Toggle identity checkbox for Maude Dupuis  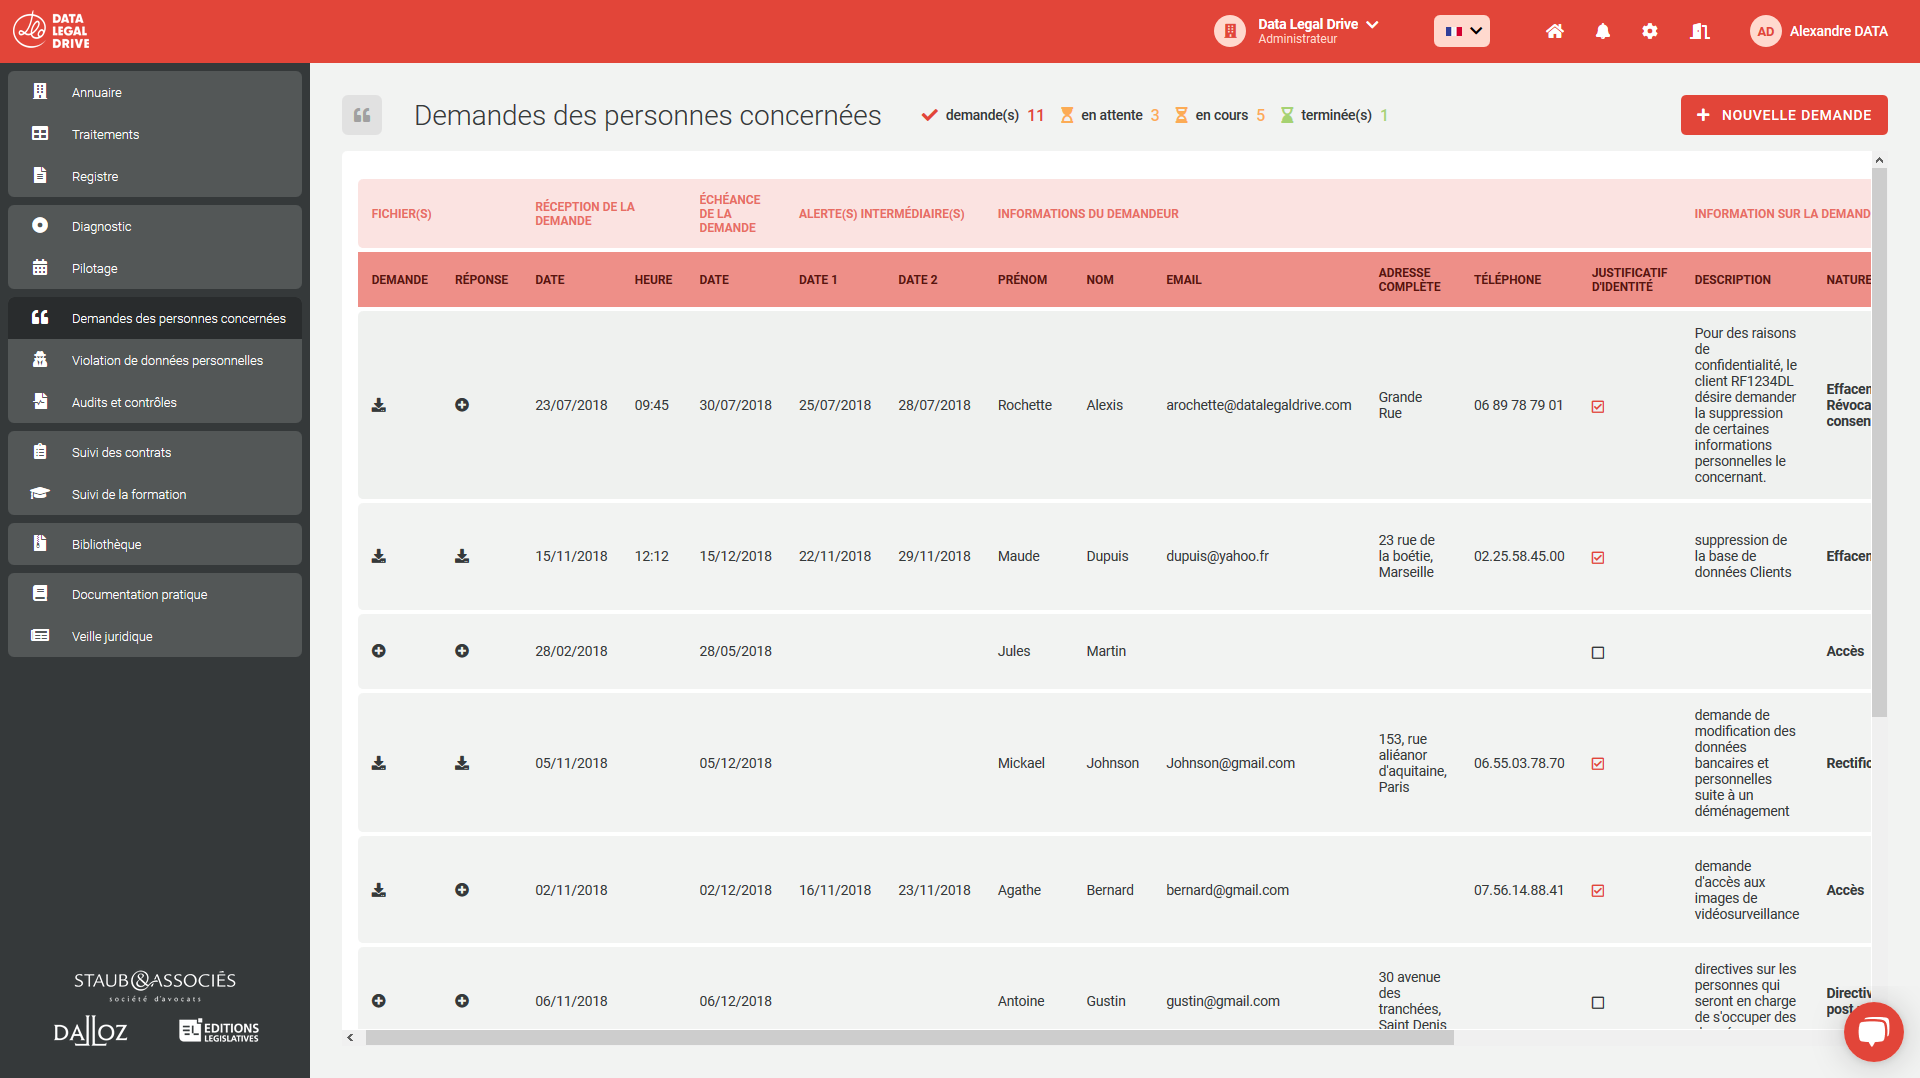pos(1598,557)
